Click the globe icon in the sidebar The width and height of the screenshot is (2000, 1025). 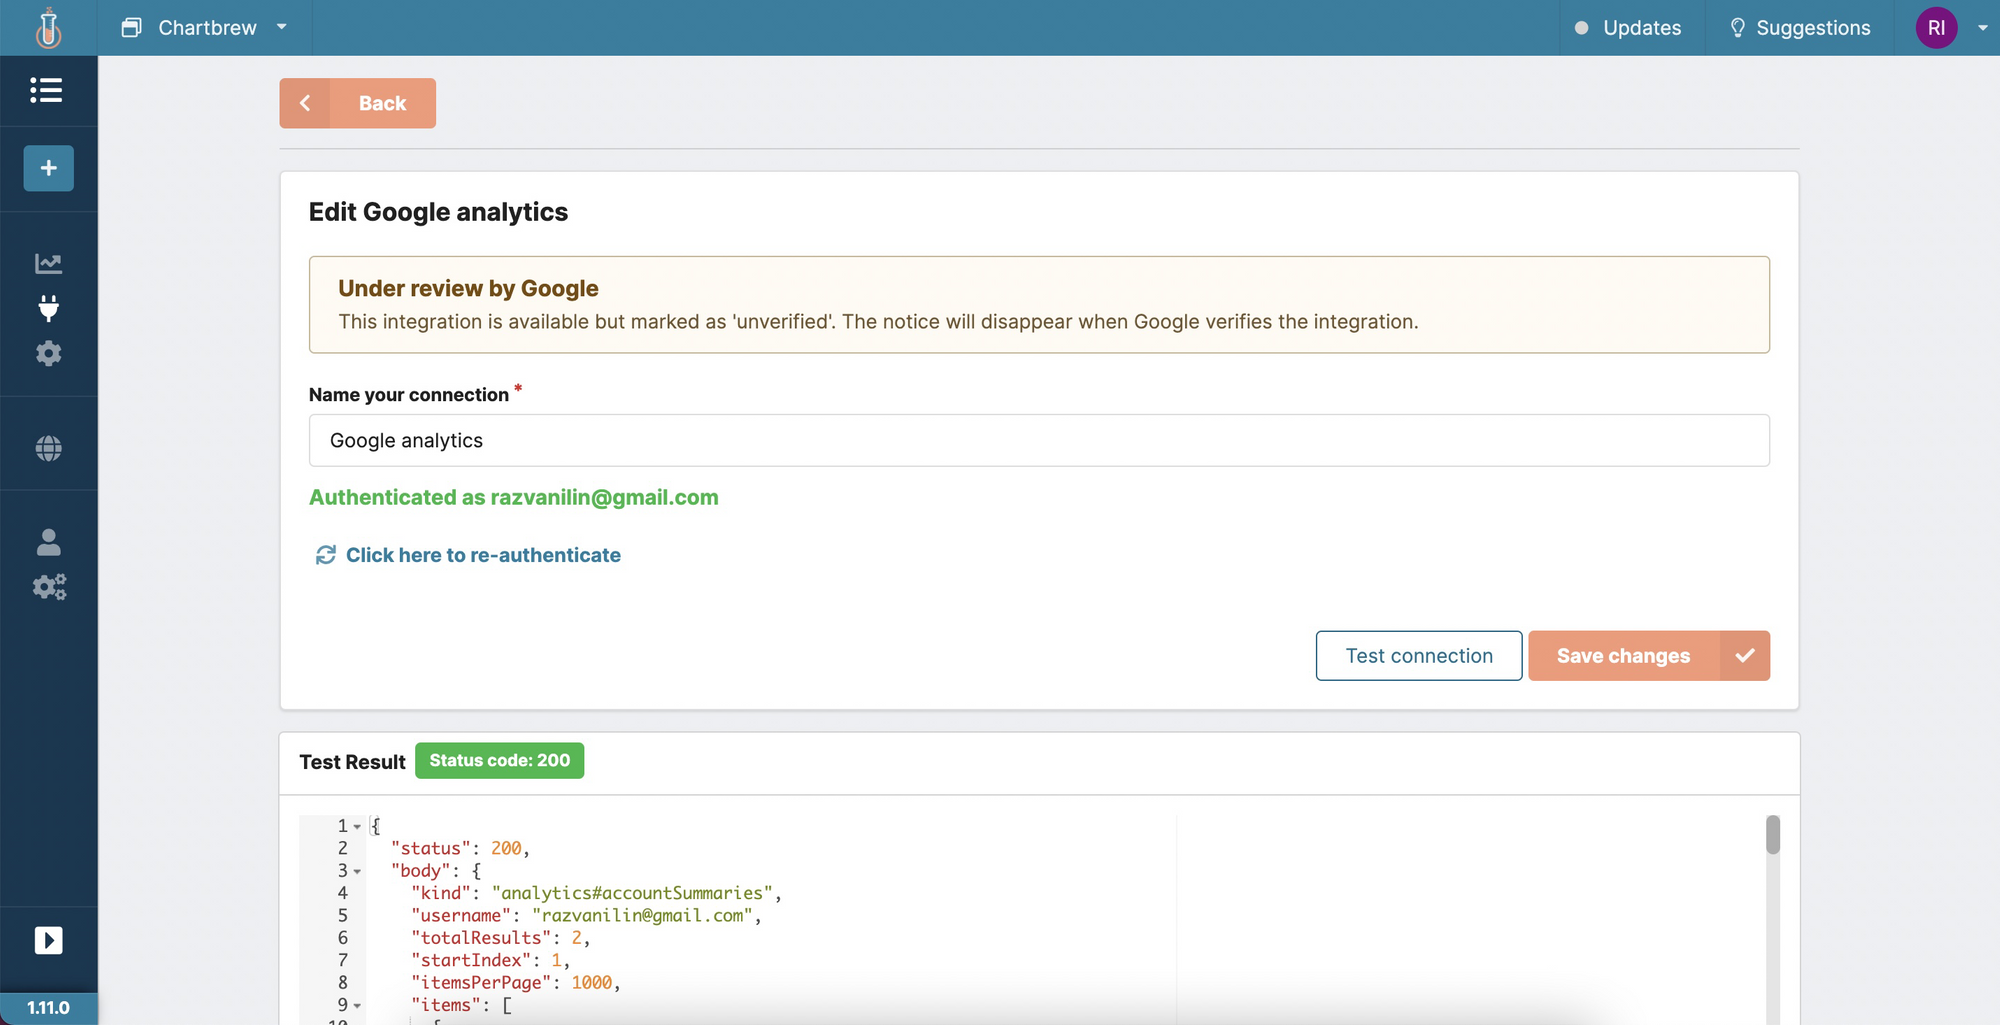[x=47, y=447]
